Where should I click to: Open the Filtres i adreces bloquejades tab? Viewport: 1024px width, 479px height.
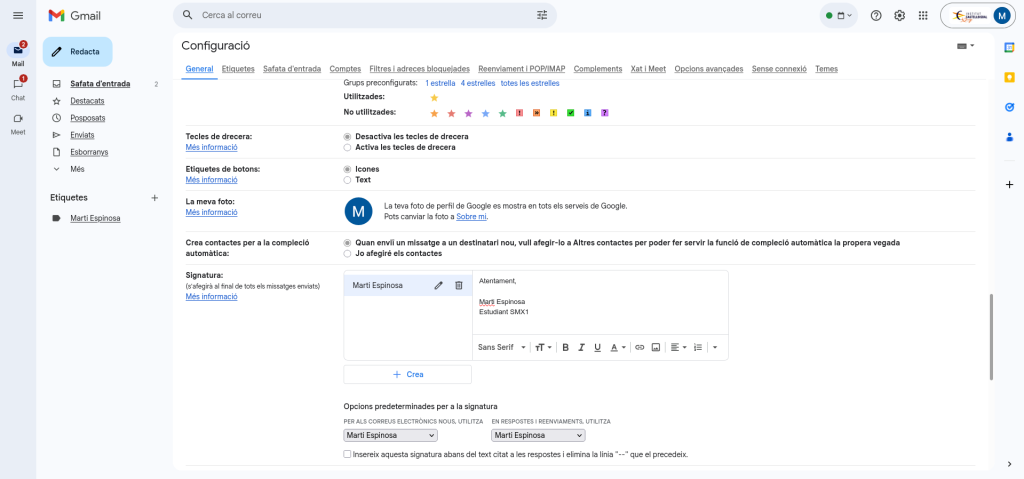pos(419,69)
